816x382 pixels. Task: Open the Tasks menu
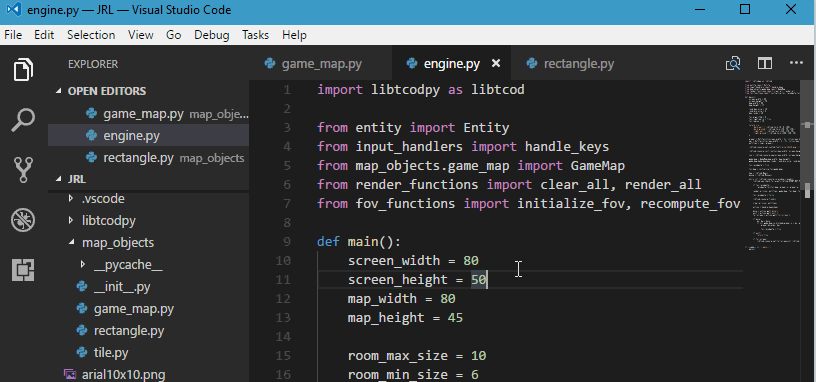[x=256, y=35]
